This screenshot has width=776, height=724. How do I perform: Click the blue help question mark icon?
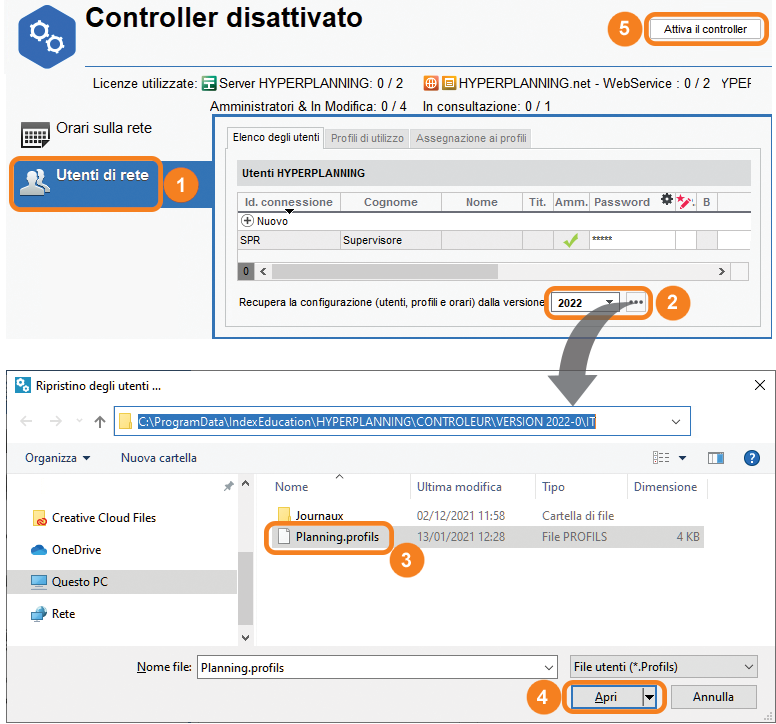coord(751,458)
